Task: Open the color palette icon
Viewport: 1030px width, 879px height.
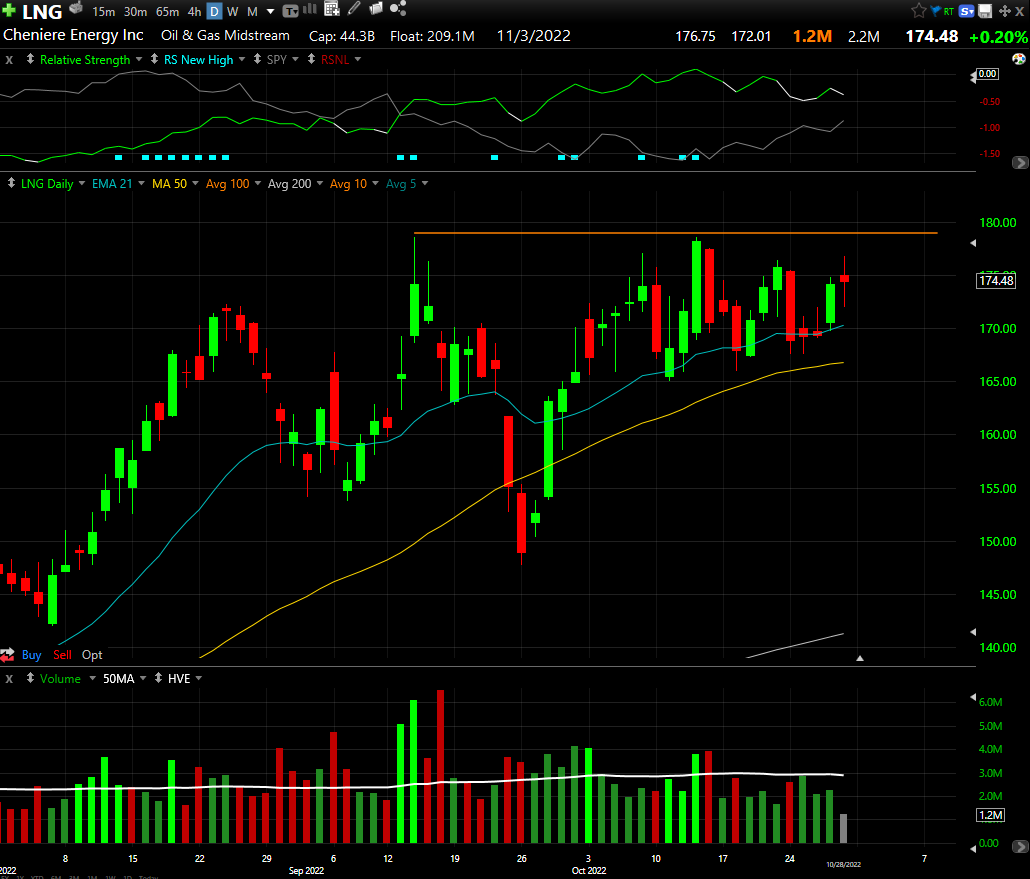Action: click(1019, 59)
